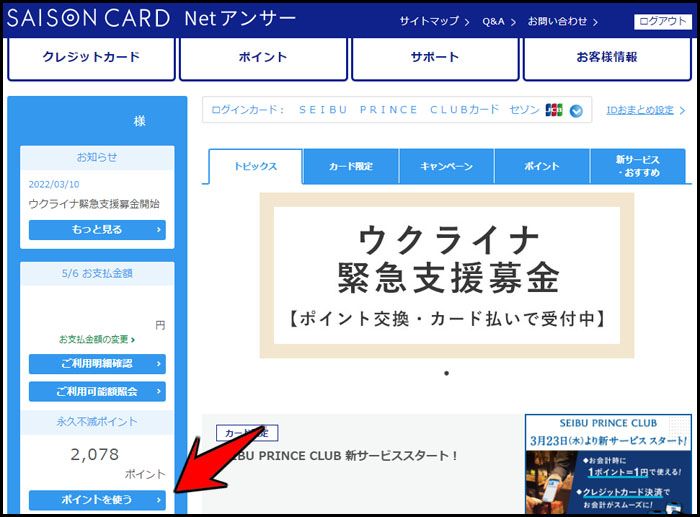This screenshot has height=517, width=700.
Task: Open the お問い合わせ link
Action: (x=557, y=21)
